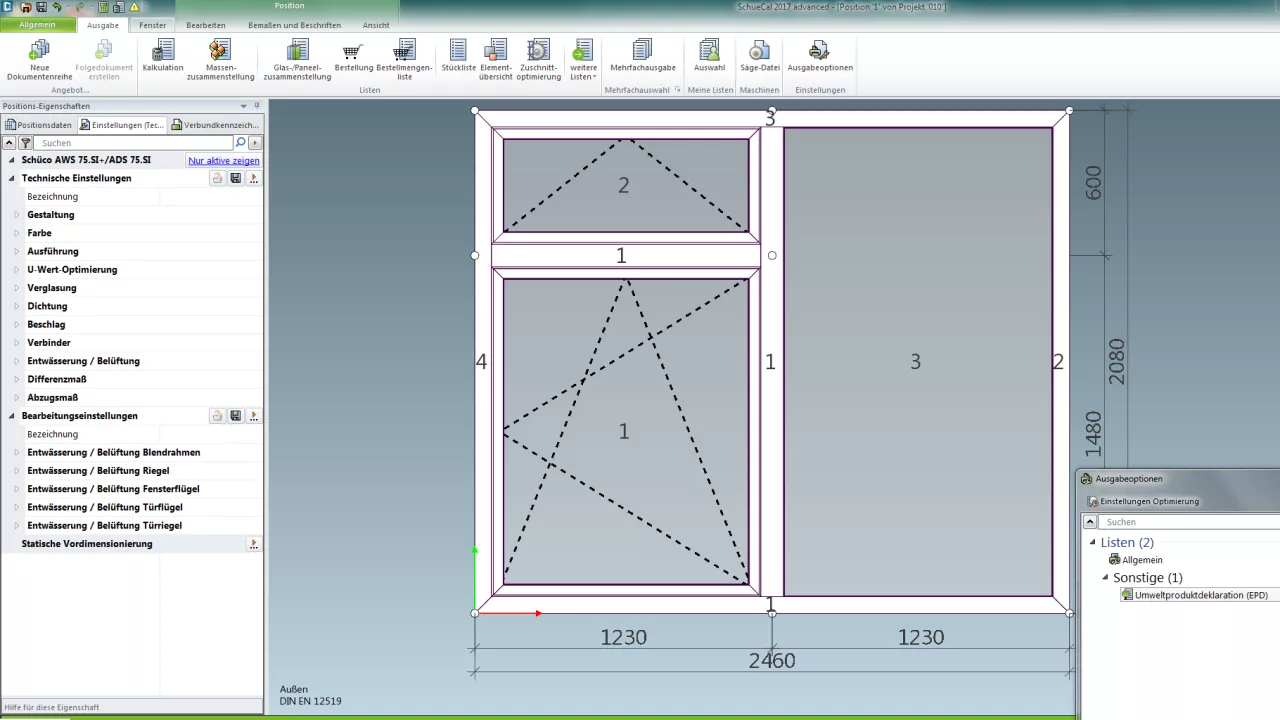This screenshot has width=1280, height=720.
Task: Toggle the property filter funnel
Action: click(24, 142)
